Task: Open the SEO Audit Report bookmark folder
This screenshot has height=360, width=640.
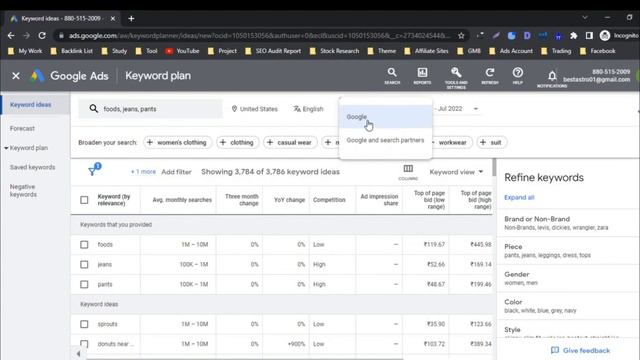Action: pos(273,51)
